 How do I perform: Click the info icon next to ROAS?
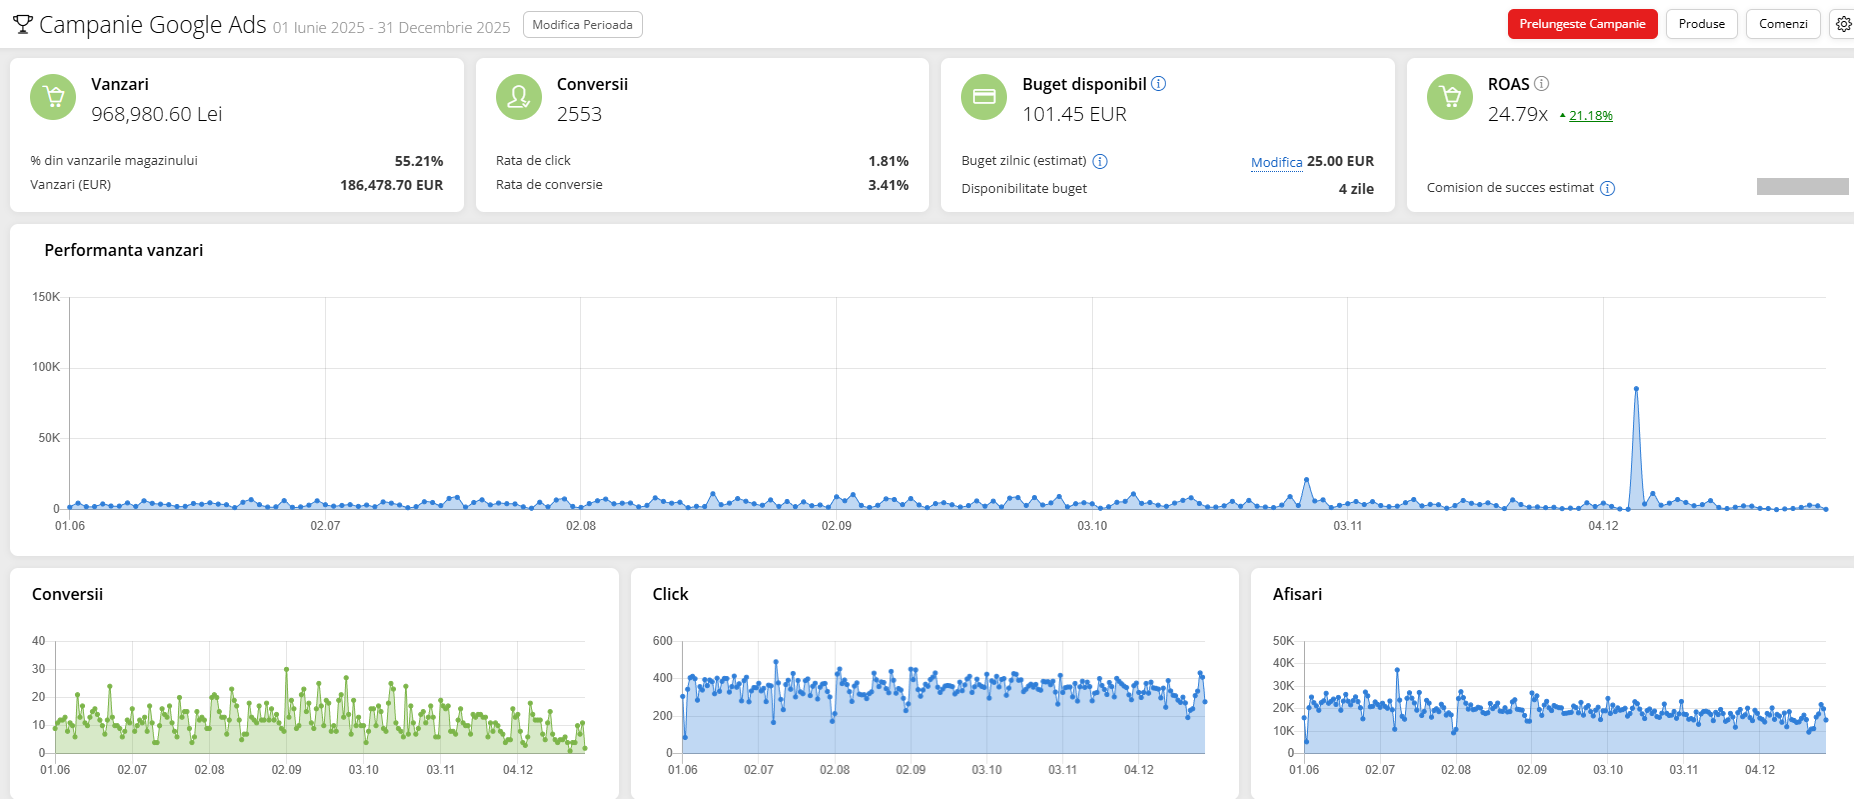click(x=1541, y=84)
